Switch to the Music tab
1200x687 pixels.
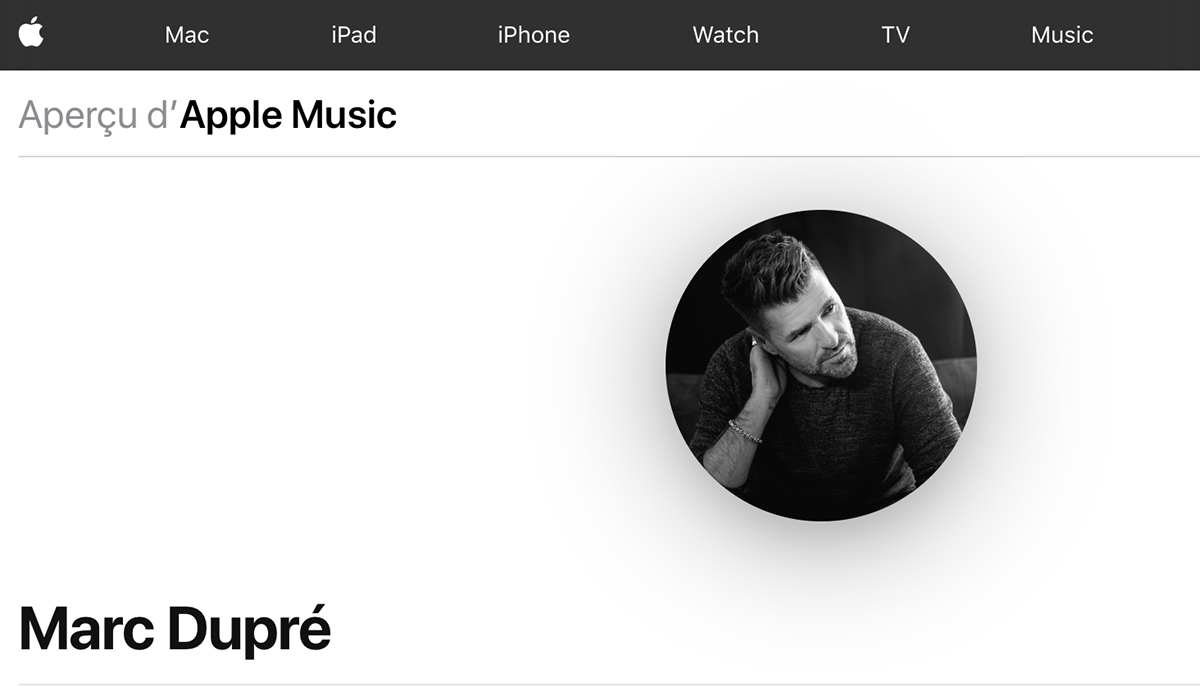[1062, 35]
